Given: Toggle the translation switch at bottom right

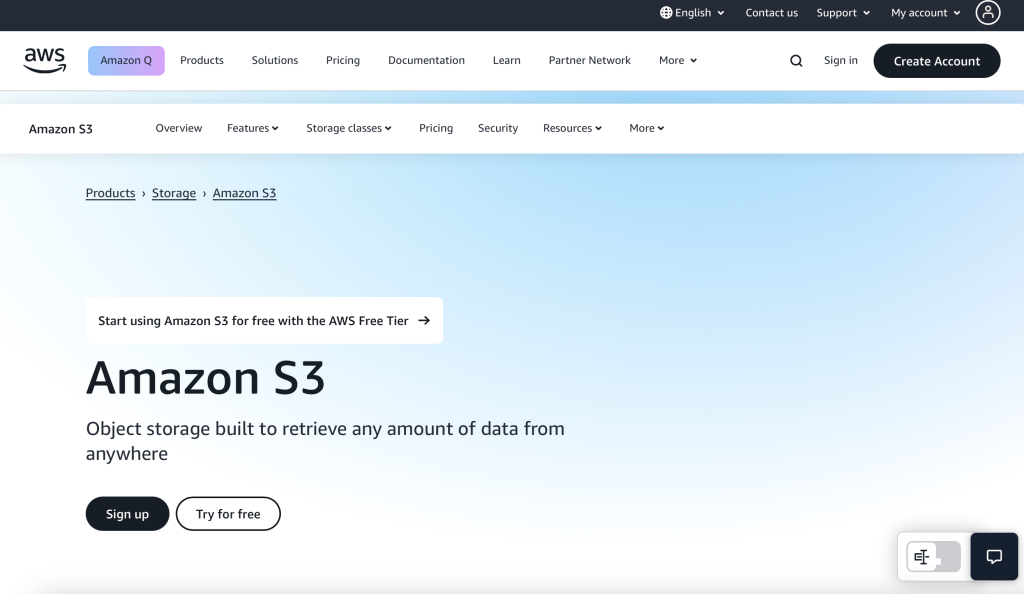Looking at the screenshot, I should [x=933, y=557].
